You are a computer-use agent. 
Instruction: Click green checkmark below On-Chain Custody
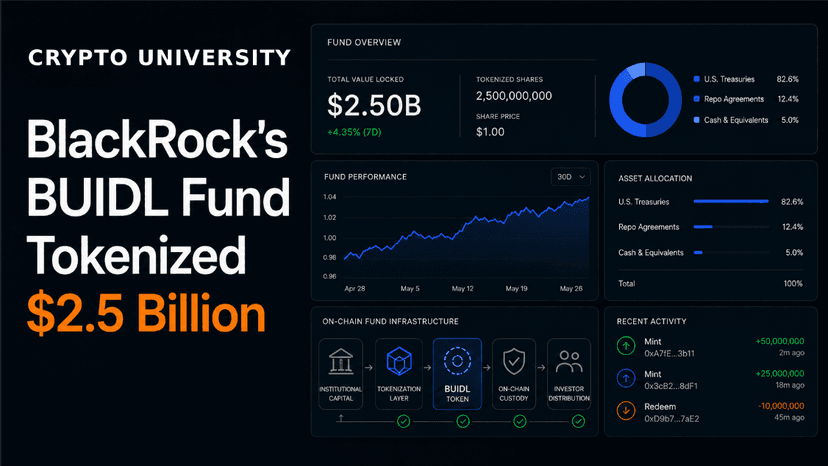[520, 421]
